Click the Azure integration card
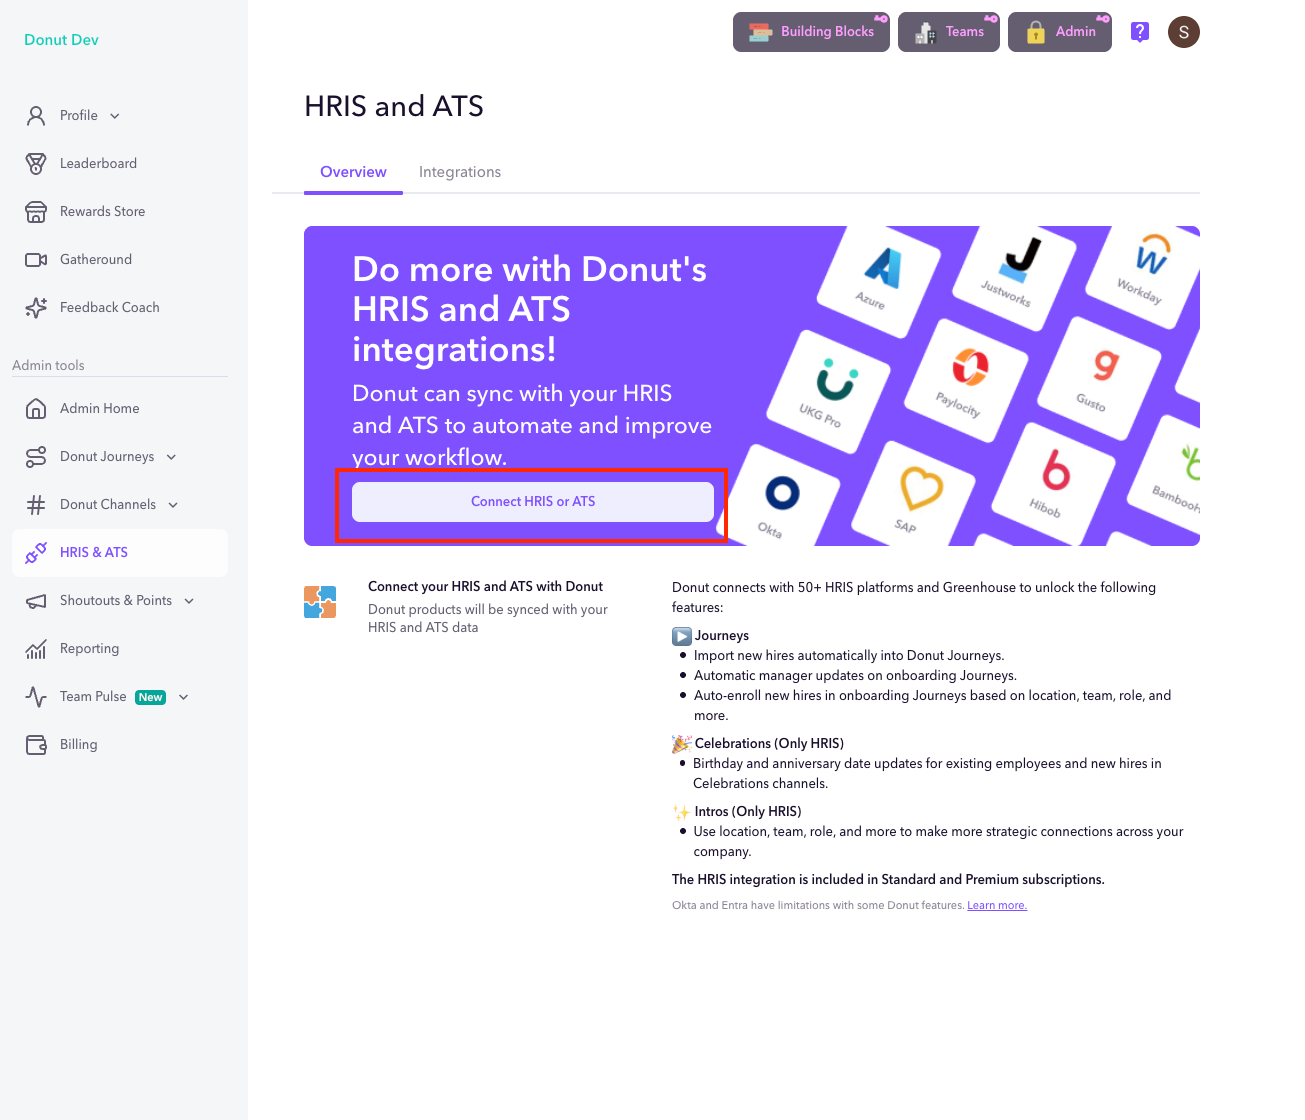The width and height of the screenshot is (1305, 1120). pos(879,281)
